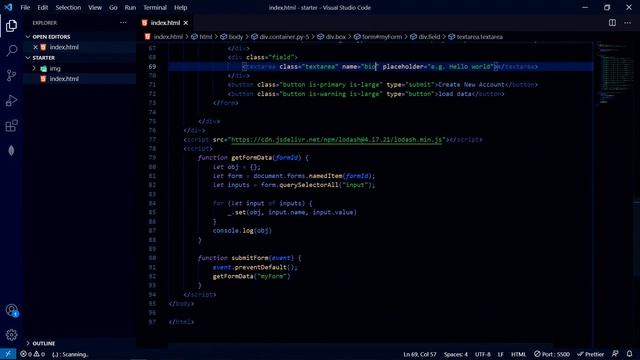Click HTML language mode in status bar
Image resolution: width=640 pixels, height=360 pixels.
tap(518, 354)
